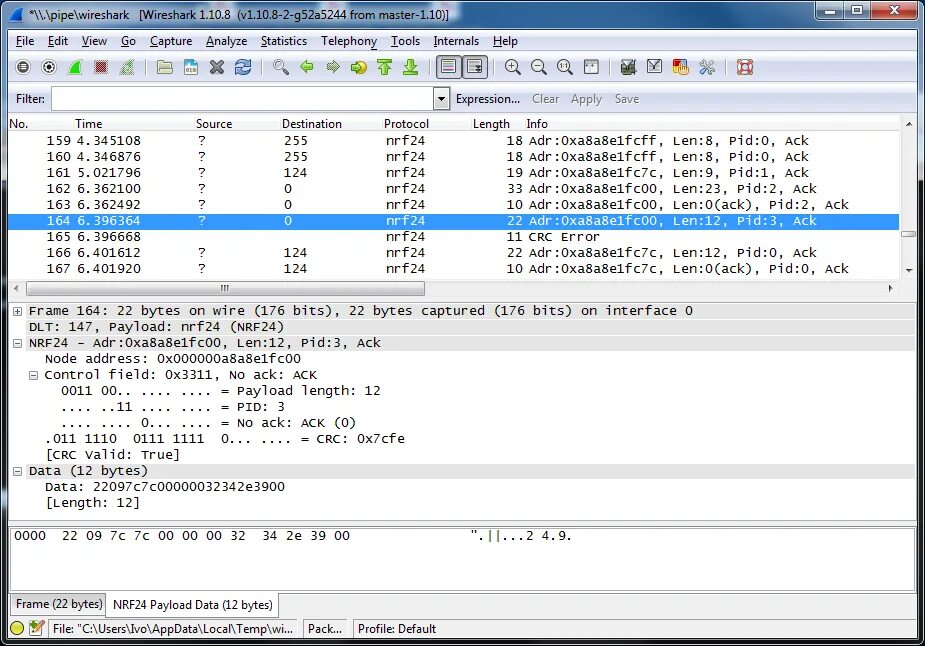This screenshot has width=925, height=646.
Task: Reload the current capture file
Action: [243, 67]
